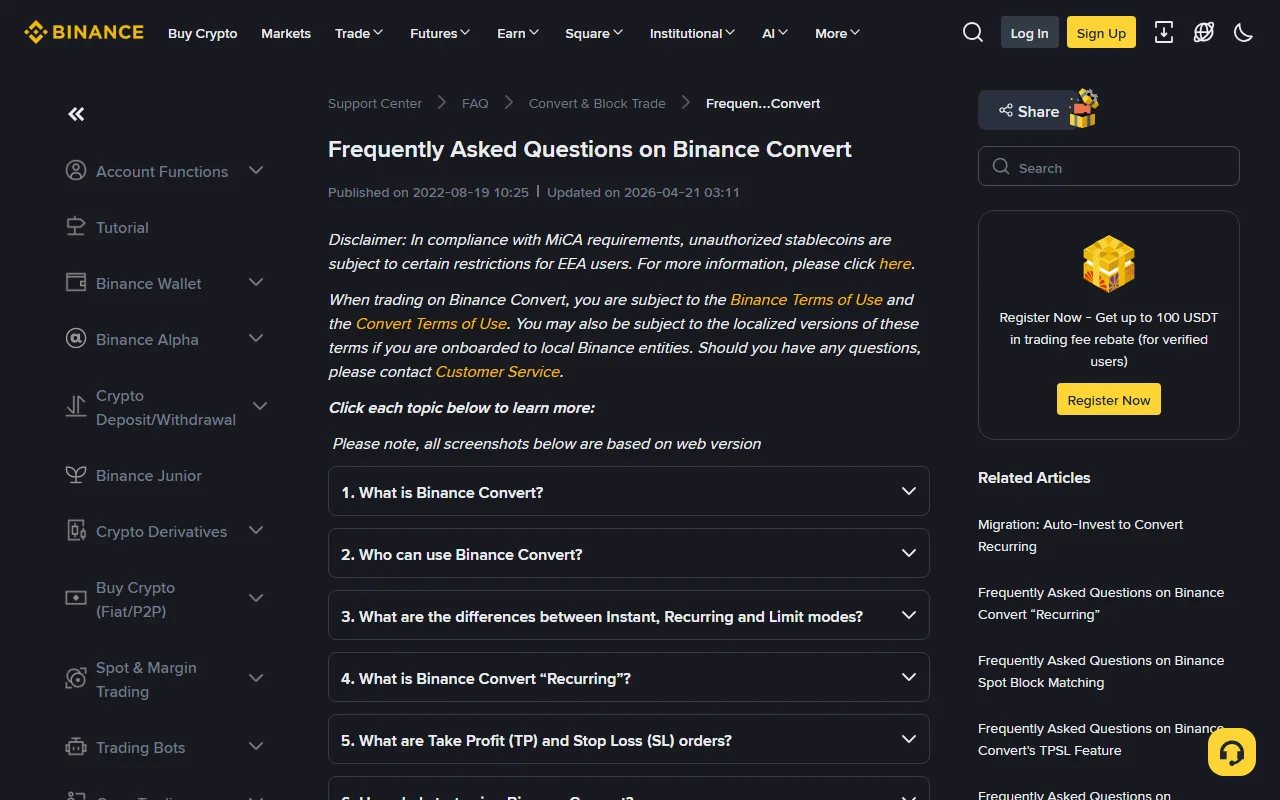
Task: Click the Log In button
Action: pos(1030,33)
